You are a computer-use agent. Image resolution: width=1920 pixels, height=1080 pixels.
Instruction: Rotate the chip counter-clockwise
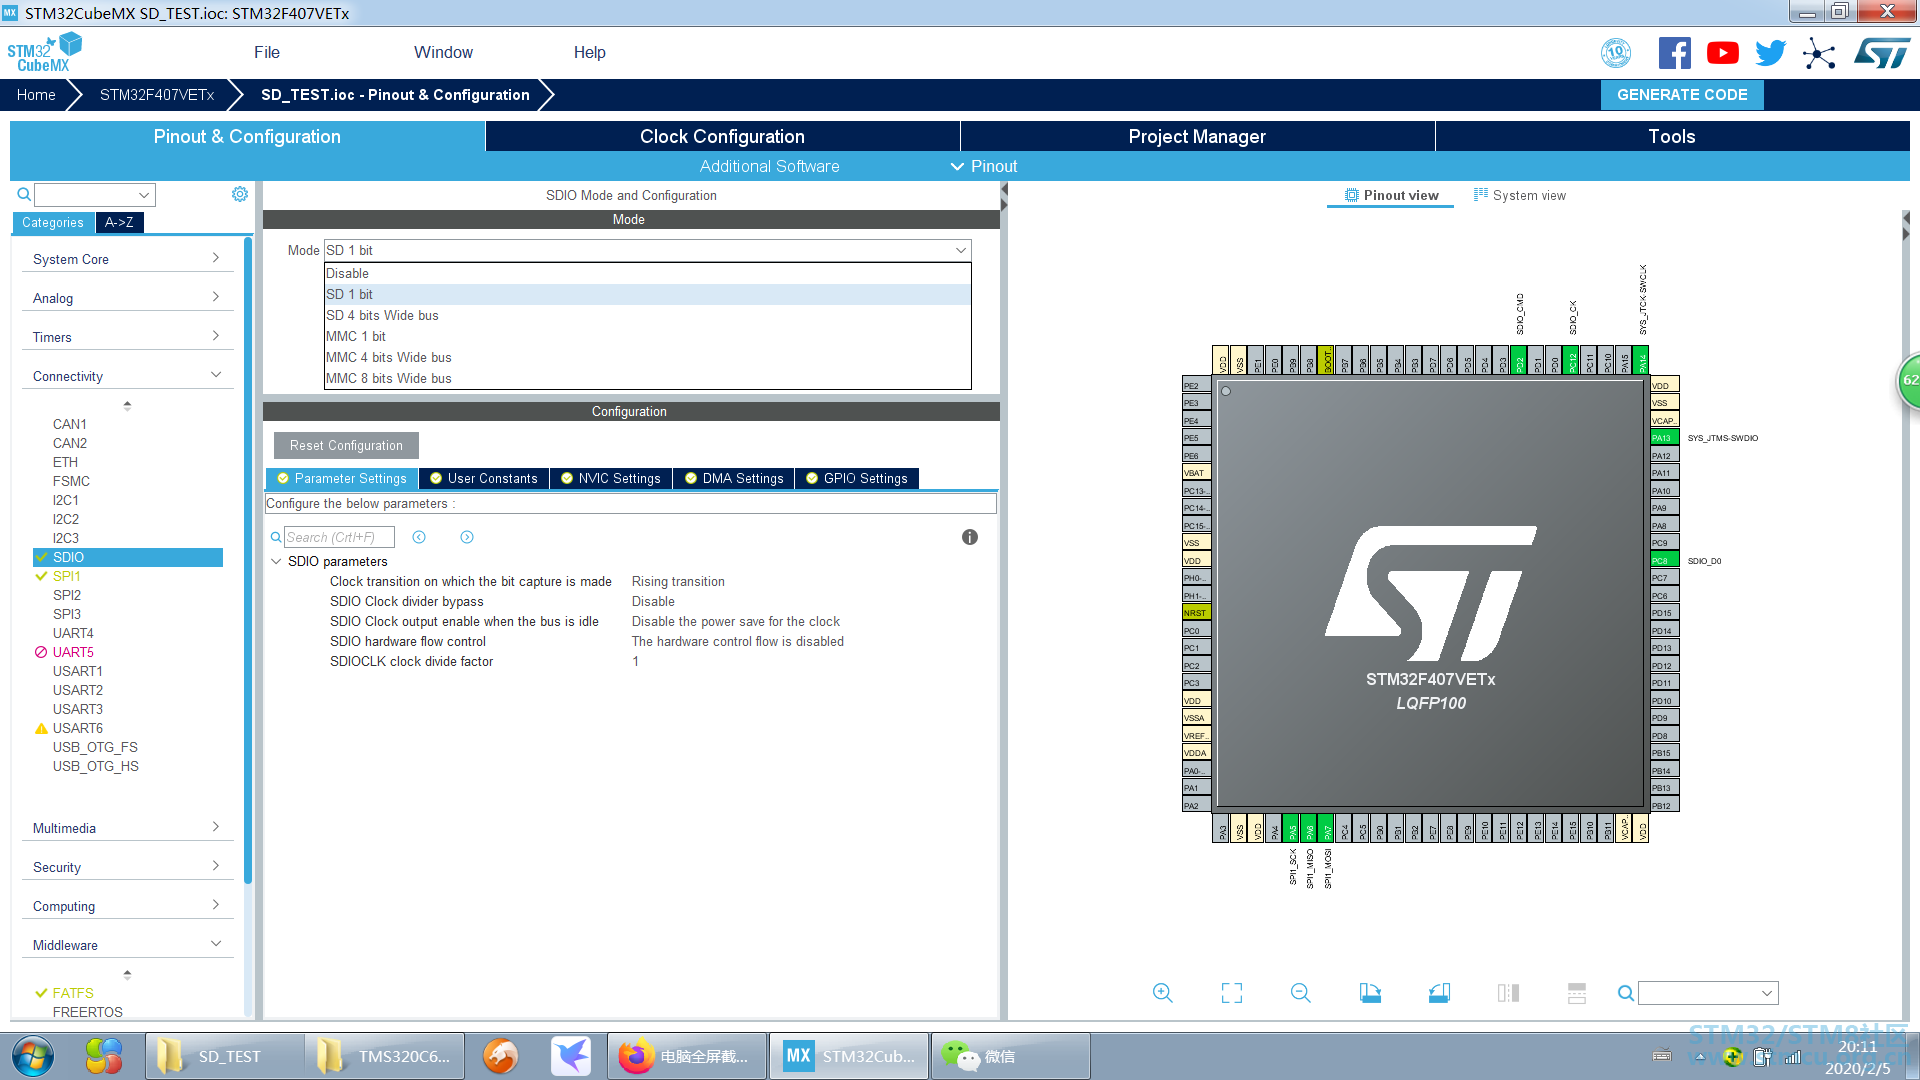pyautogui.click(x=1439, y=993)
